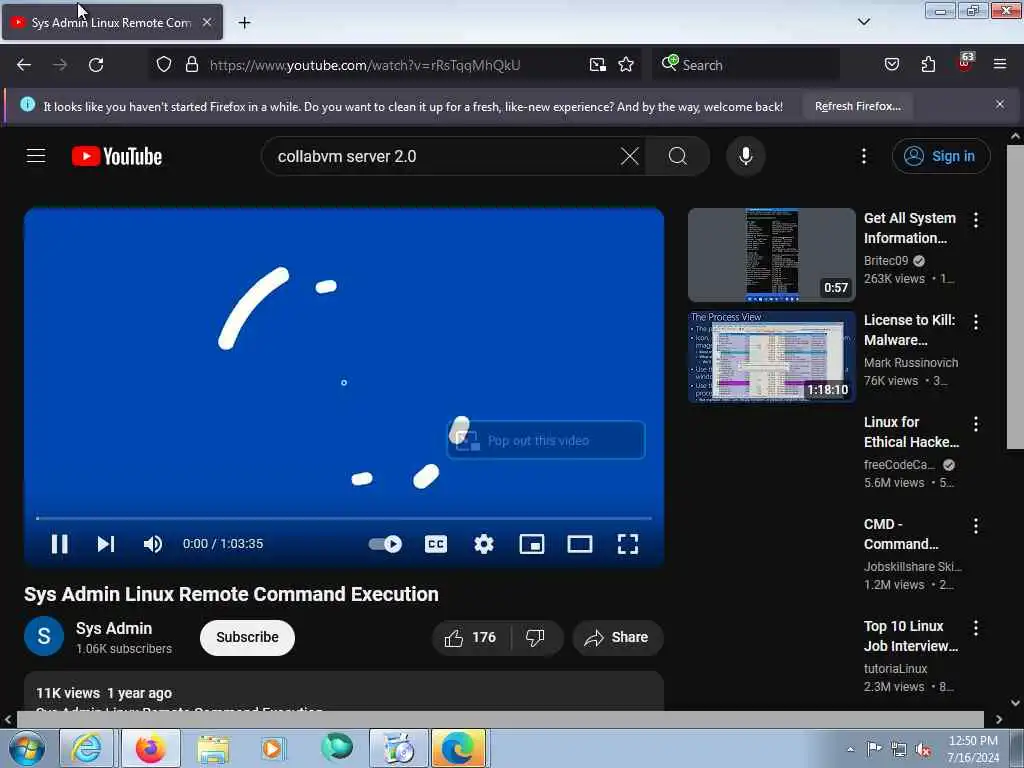Skip to next video

[106, 544]
